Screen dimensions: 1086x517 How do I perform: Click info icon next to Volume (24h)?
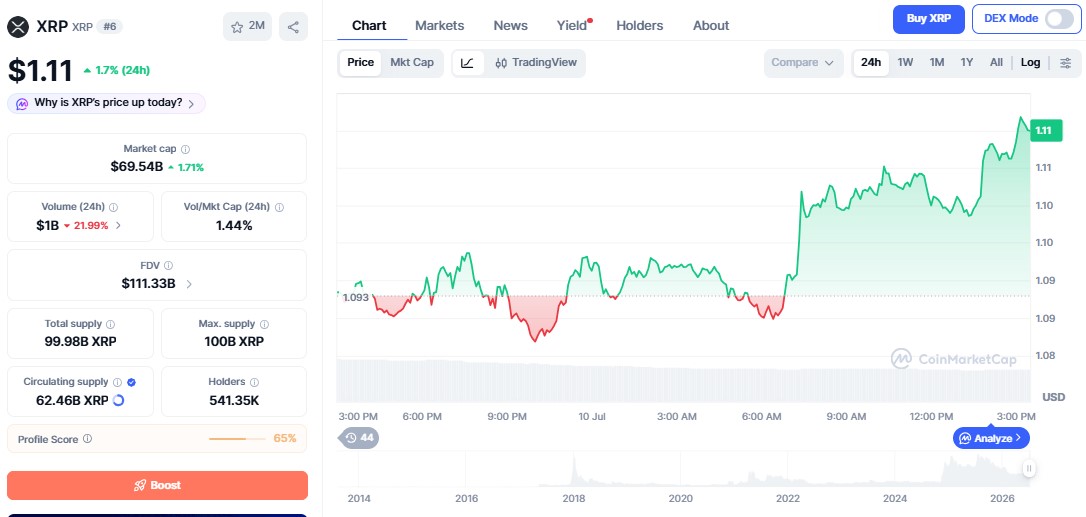tap(114, 207)
